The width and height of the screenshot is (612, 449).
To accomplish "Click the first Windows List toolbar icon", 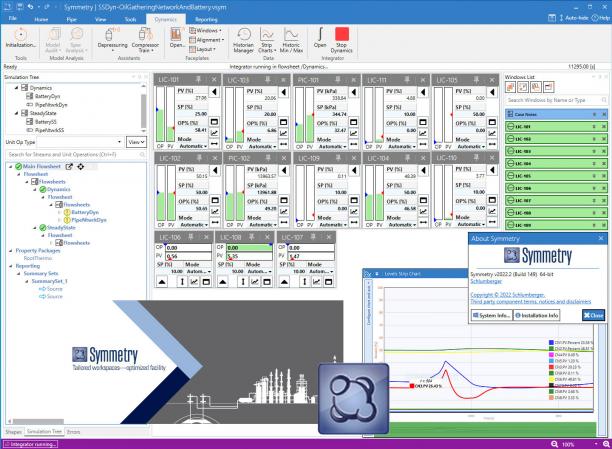I will pos(511,87).
